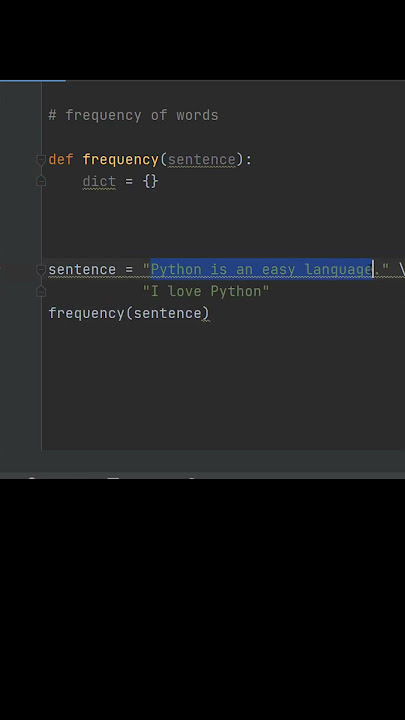Click the "I love Python" string

coord(206,291)
